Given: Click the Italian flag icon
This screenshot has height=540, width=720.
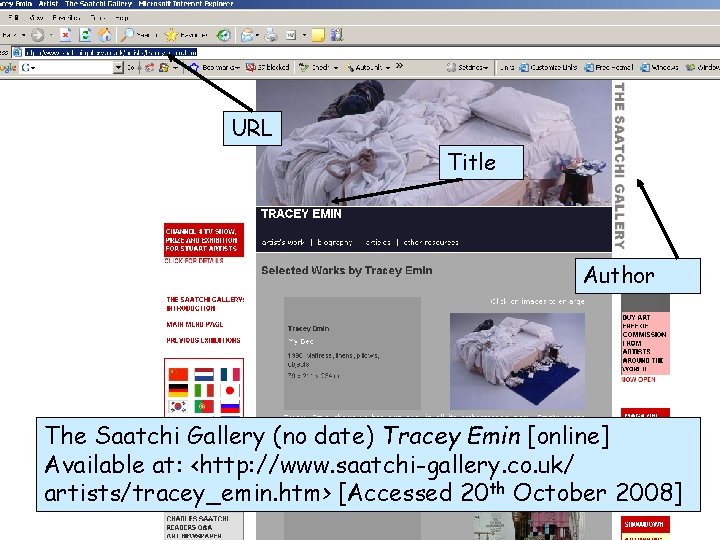Looking at the screenshot, I should [204, 391].
